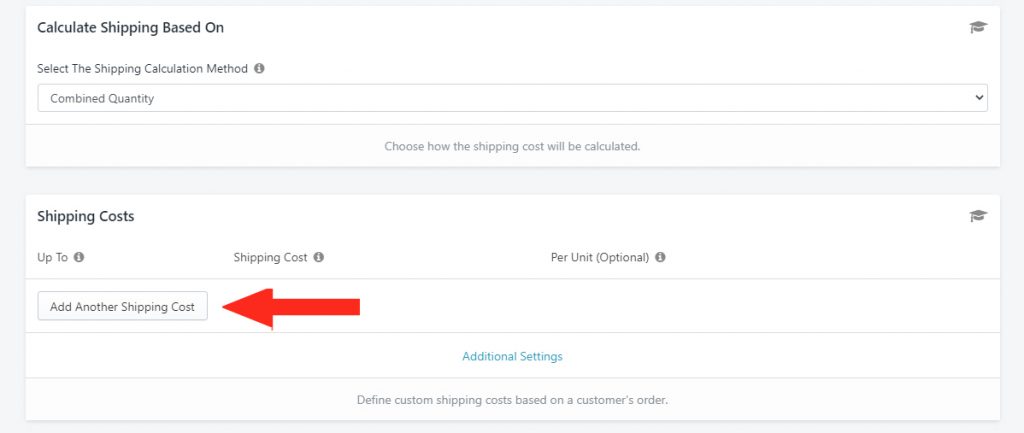1024x433 pixels.
Task: Select the Calculate Shipping Based On heading
Action: point(131,27)
